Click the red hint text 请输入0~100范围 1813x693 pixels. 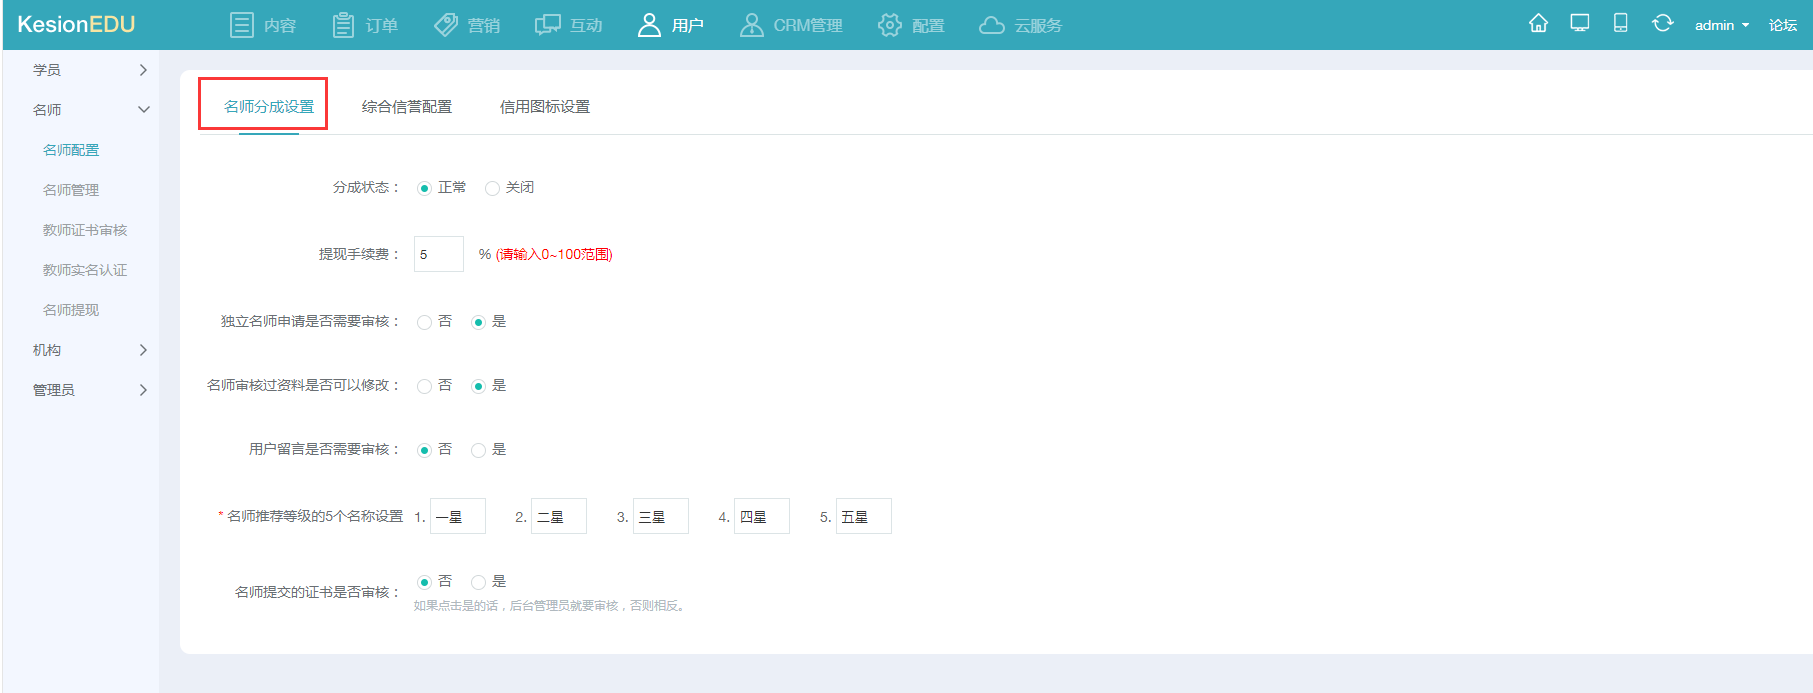(555, 254)
